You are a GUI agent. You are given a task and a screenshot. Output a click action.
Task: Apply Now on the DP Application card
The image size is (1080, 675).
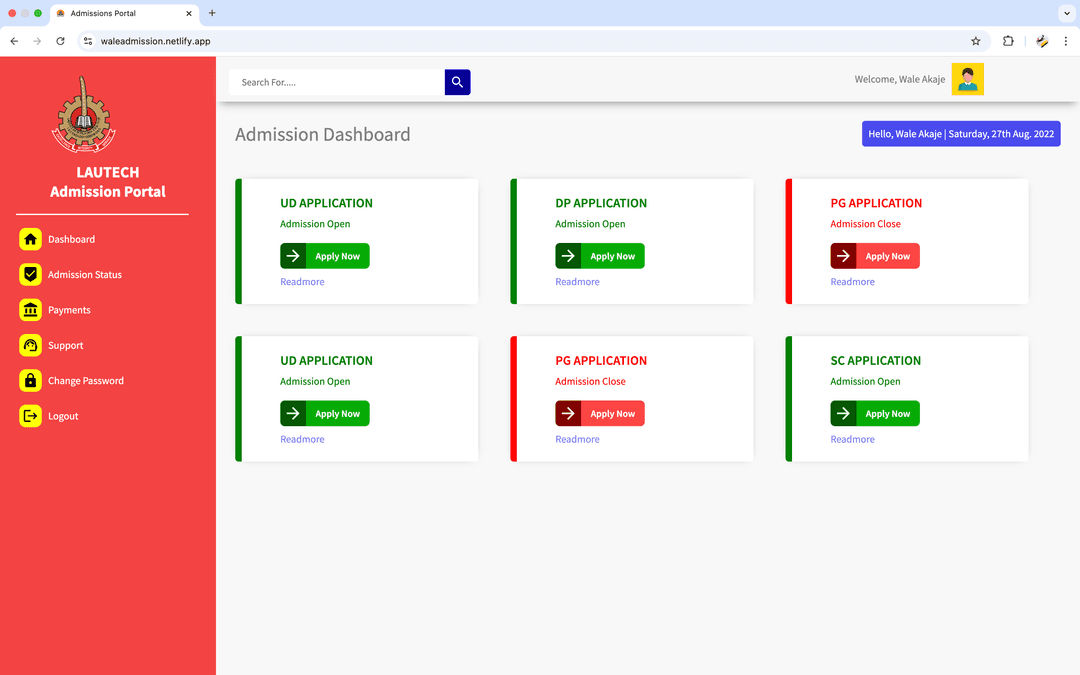[600, 256]
